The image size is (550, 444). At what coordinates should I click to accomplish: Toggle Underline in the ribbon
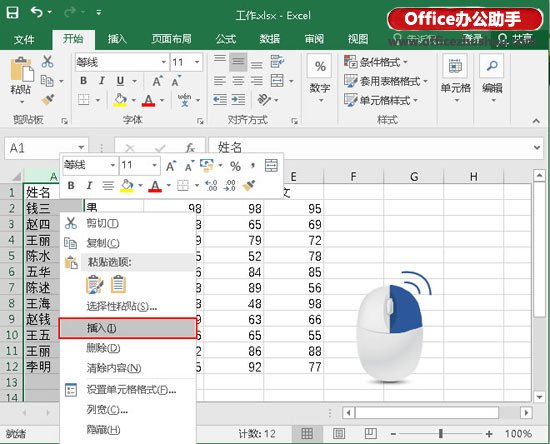point(120,81)
